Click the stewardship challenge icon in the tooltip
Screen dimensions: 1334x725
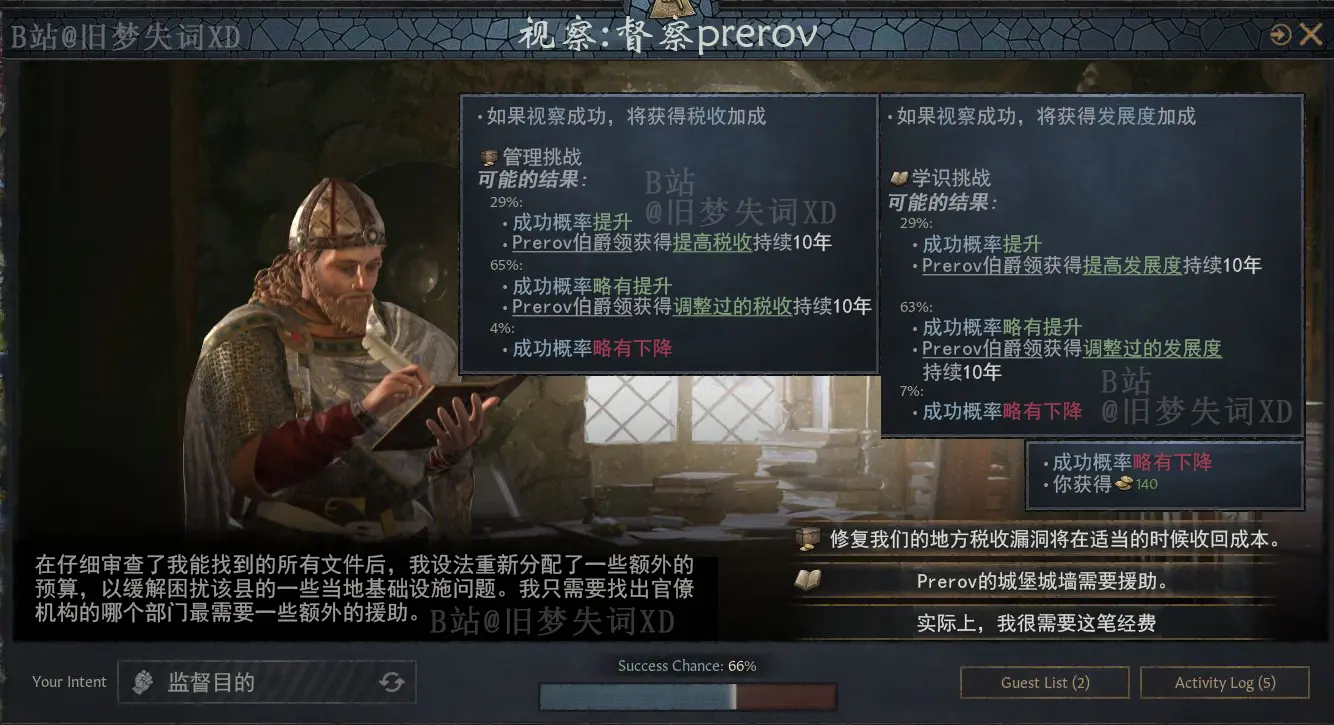pos(489,157)
